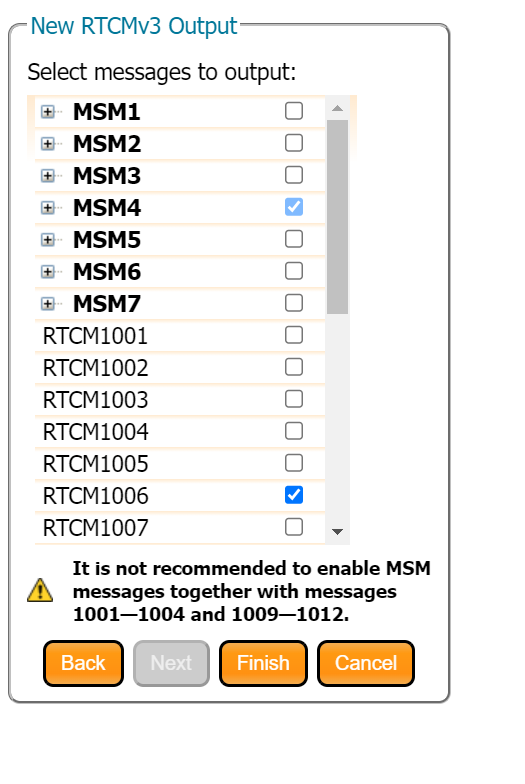Click the yellow warning triangle icon
525x784 pixels.
(40, 590)
